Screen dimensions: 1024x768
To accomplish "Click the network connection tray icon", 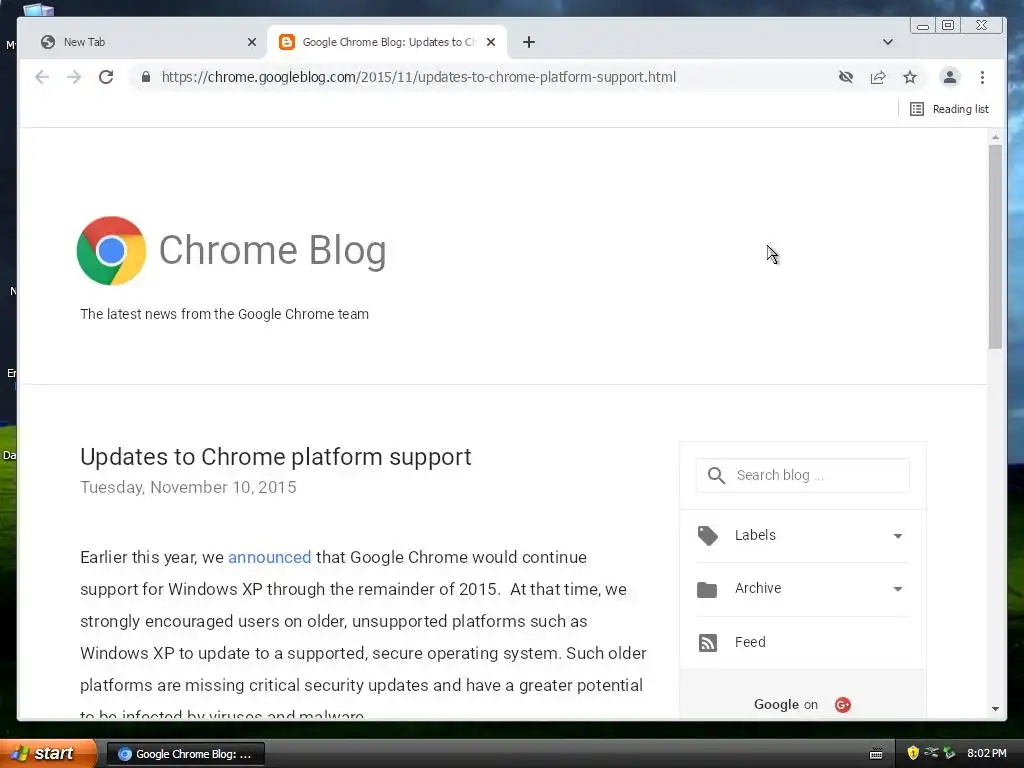I will pos(931,753).
